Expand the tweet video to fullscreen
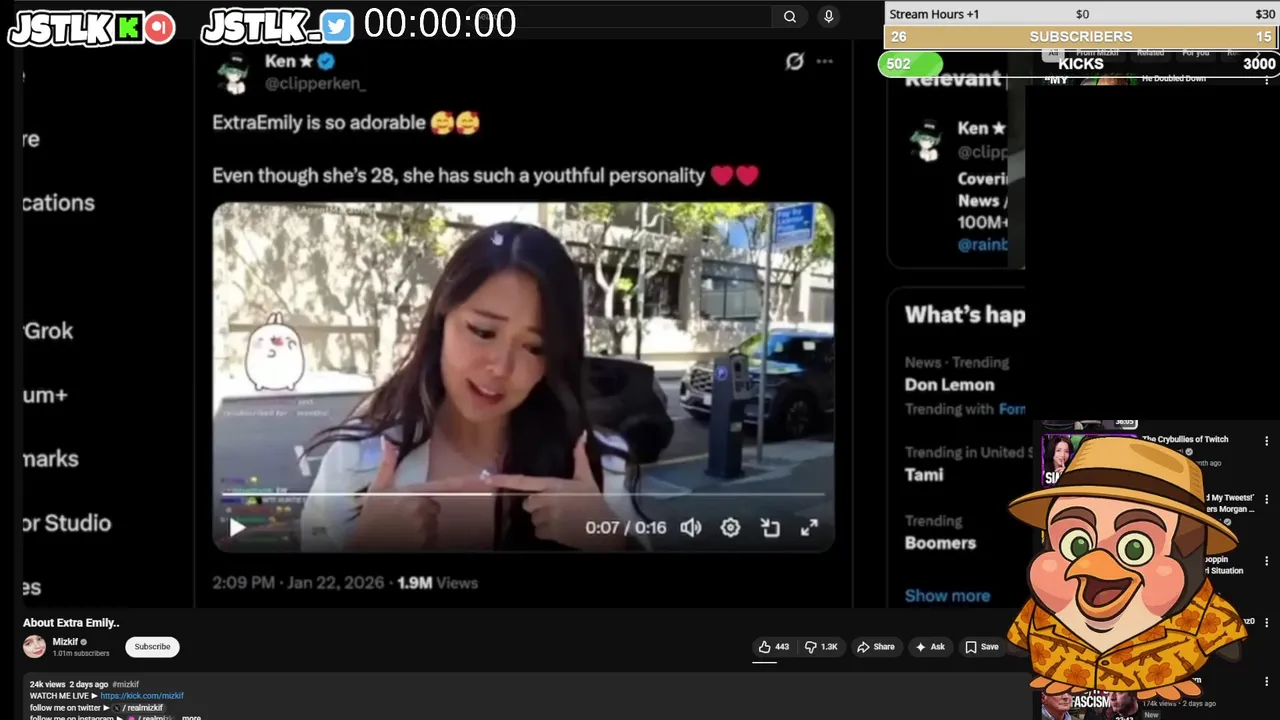This screenshot has width=1280, height=720. (809, 528)
